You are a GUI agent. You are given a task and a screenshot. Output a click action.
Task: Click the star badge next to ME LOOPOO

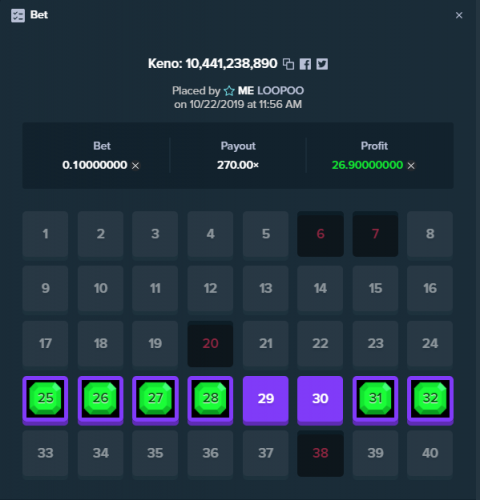click(x=229, y=91)
